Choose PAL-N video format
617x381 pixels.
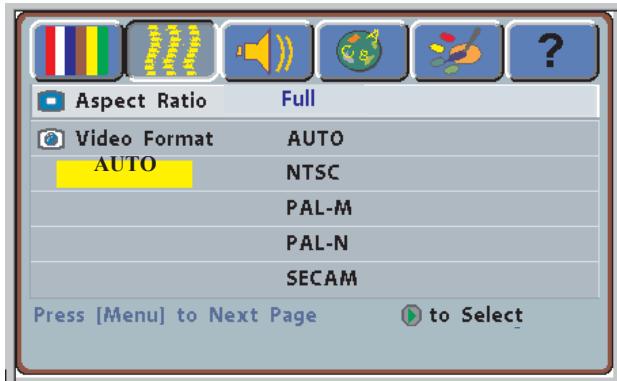(317, 243)
